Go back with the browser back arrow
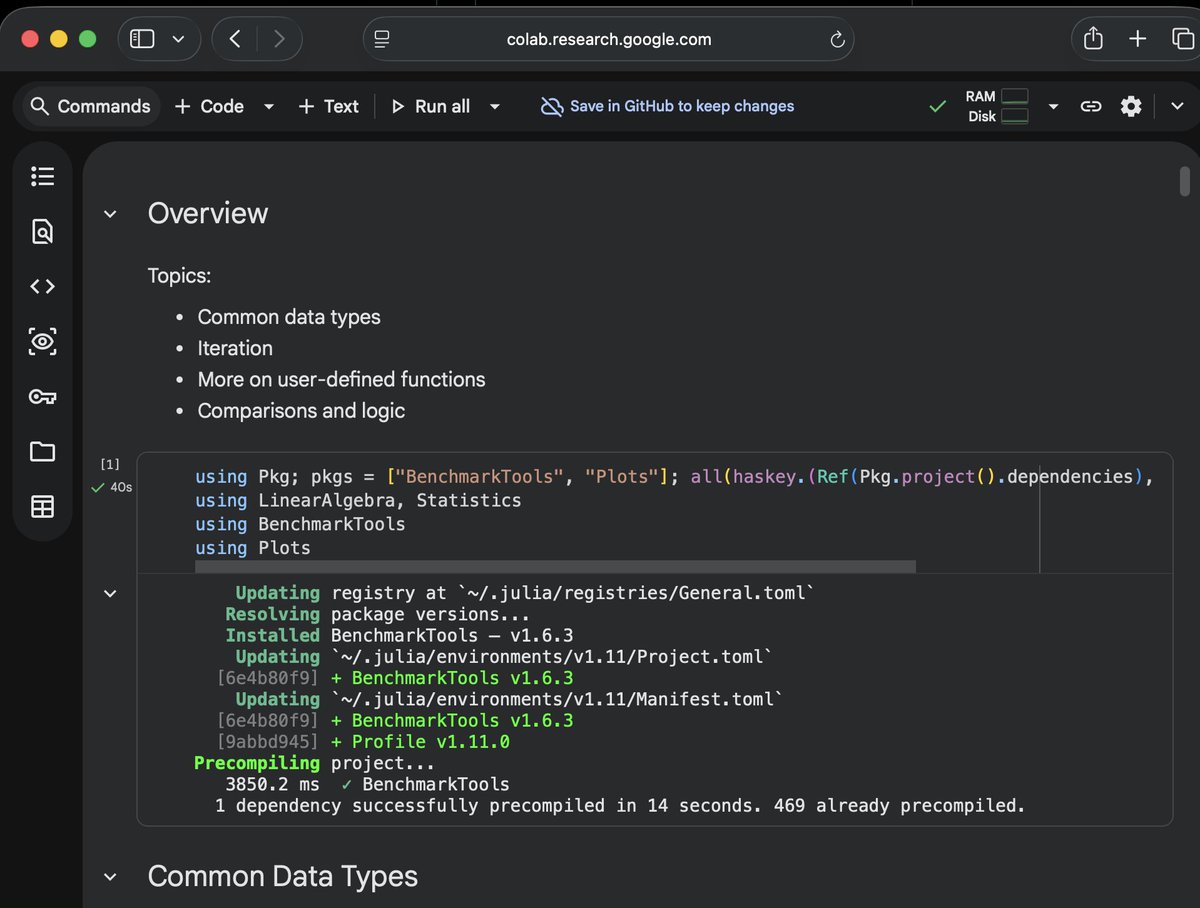The image size is (1200, 908). tap(235, 39)
